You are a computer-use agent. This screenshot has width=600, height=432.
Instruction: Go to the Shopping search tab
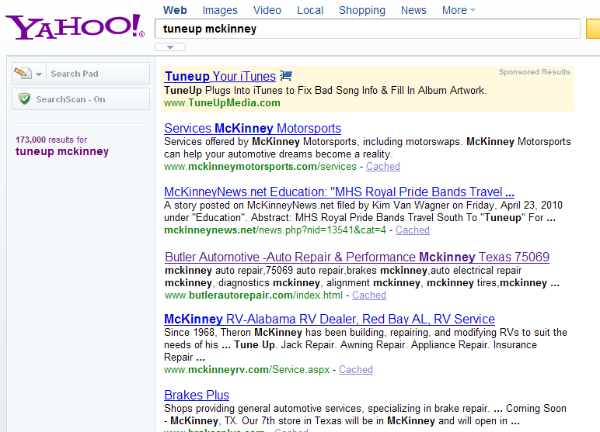tap(361, 10)
